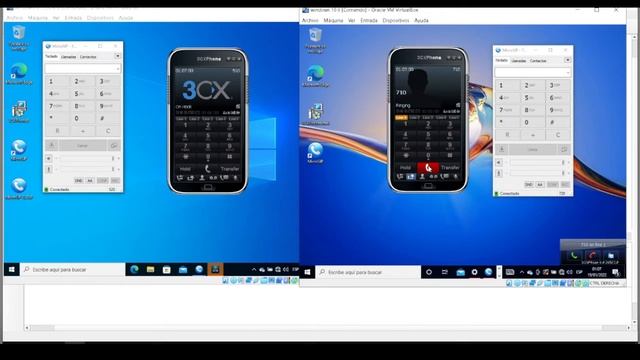Mute microphone in left MicroSIP
The width and height of the screenshot is (640, 360).
49,169
